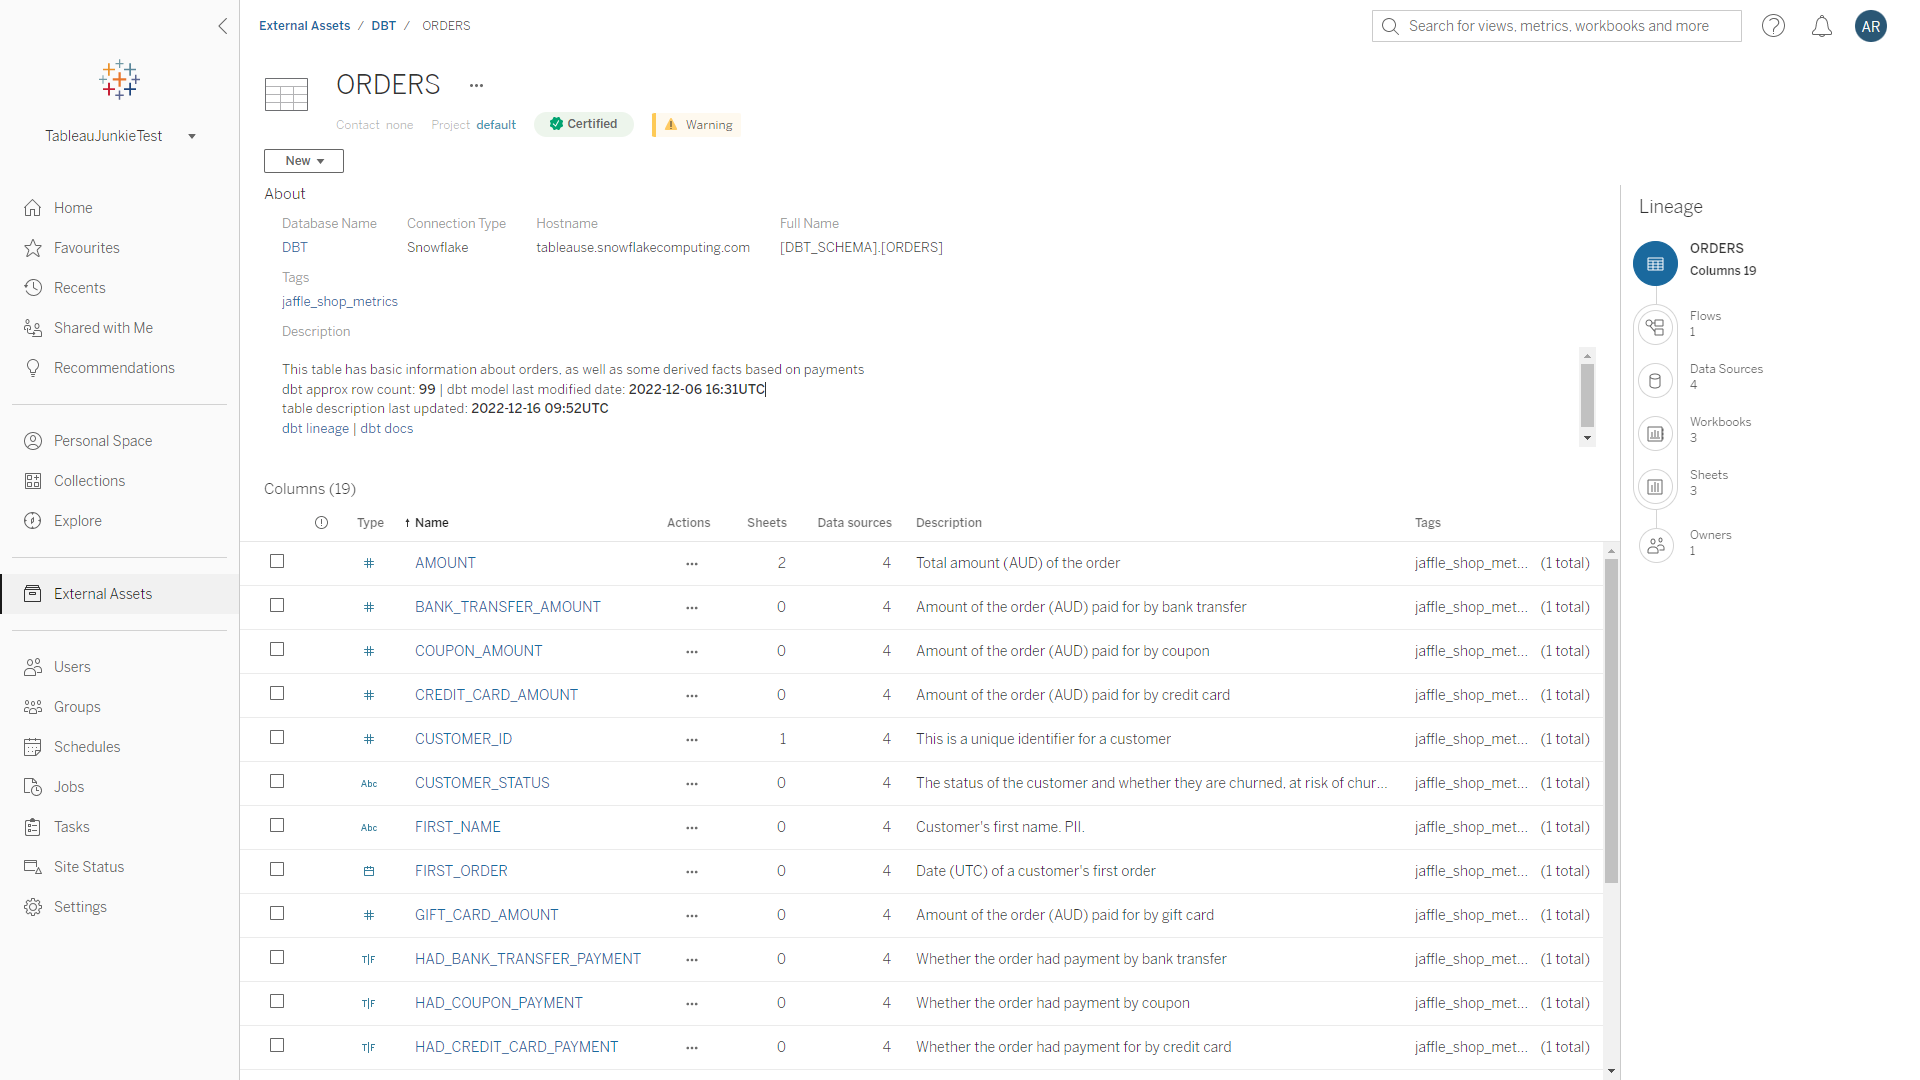The height and width of the screenshot is (1080, 1920).
Task: Open the Data Sources lineage icon
Action: click(1655, 380)
